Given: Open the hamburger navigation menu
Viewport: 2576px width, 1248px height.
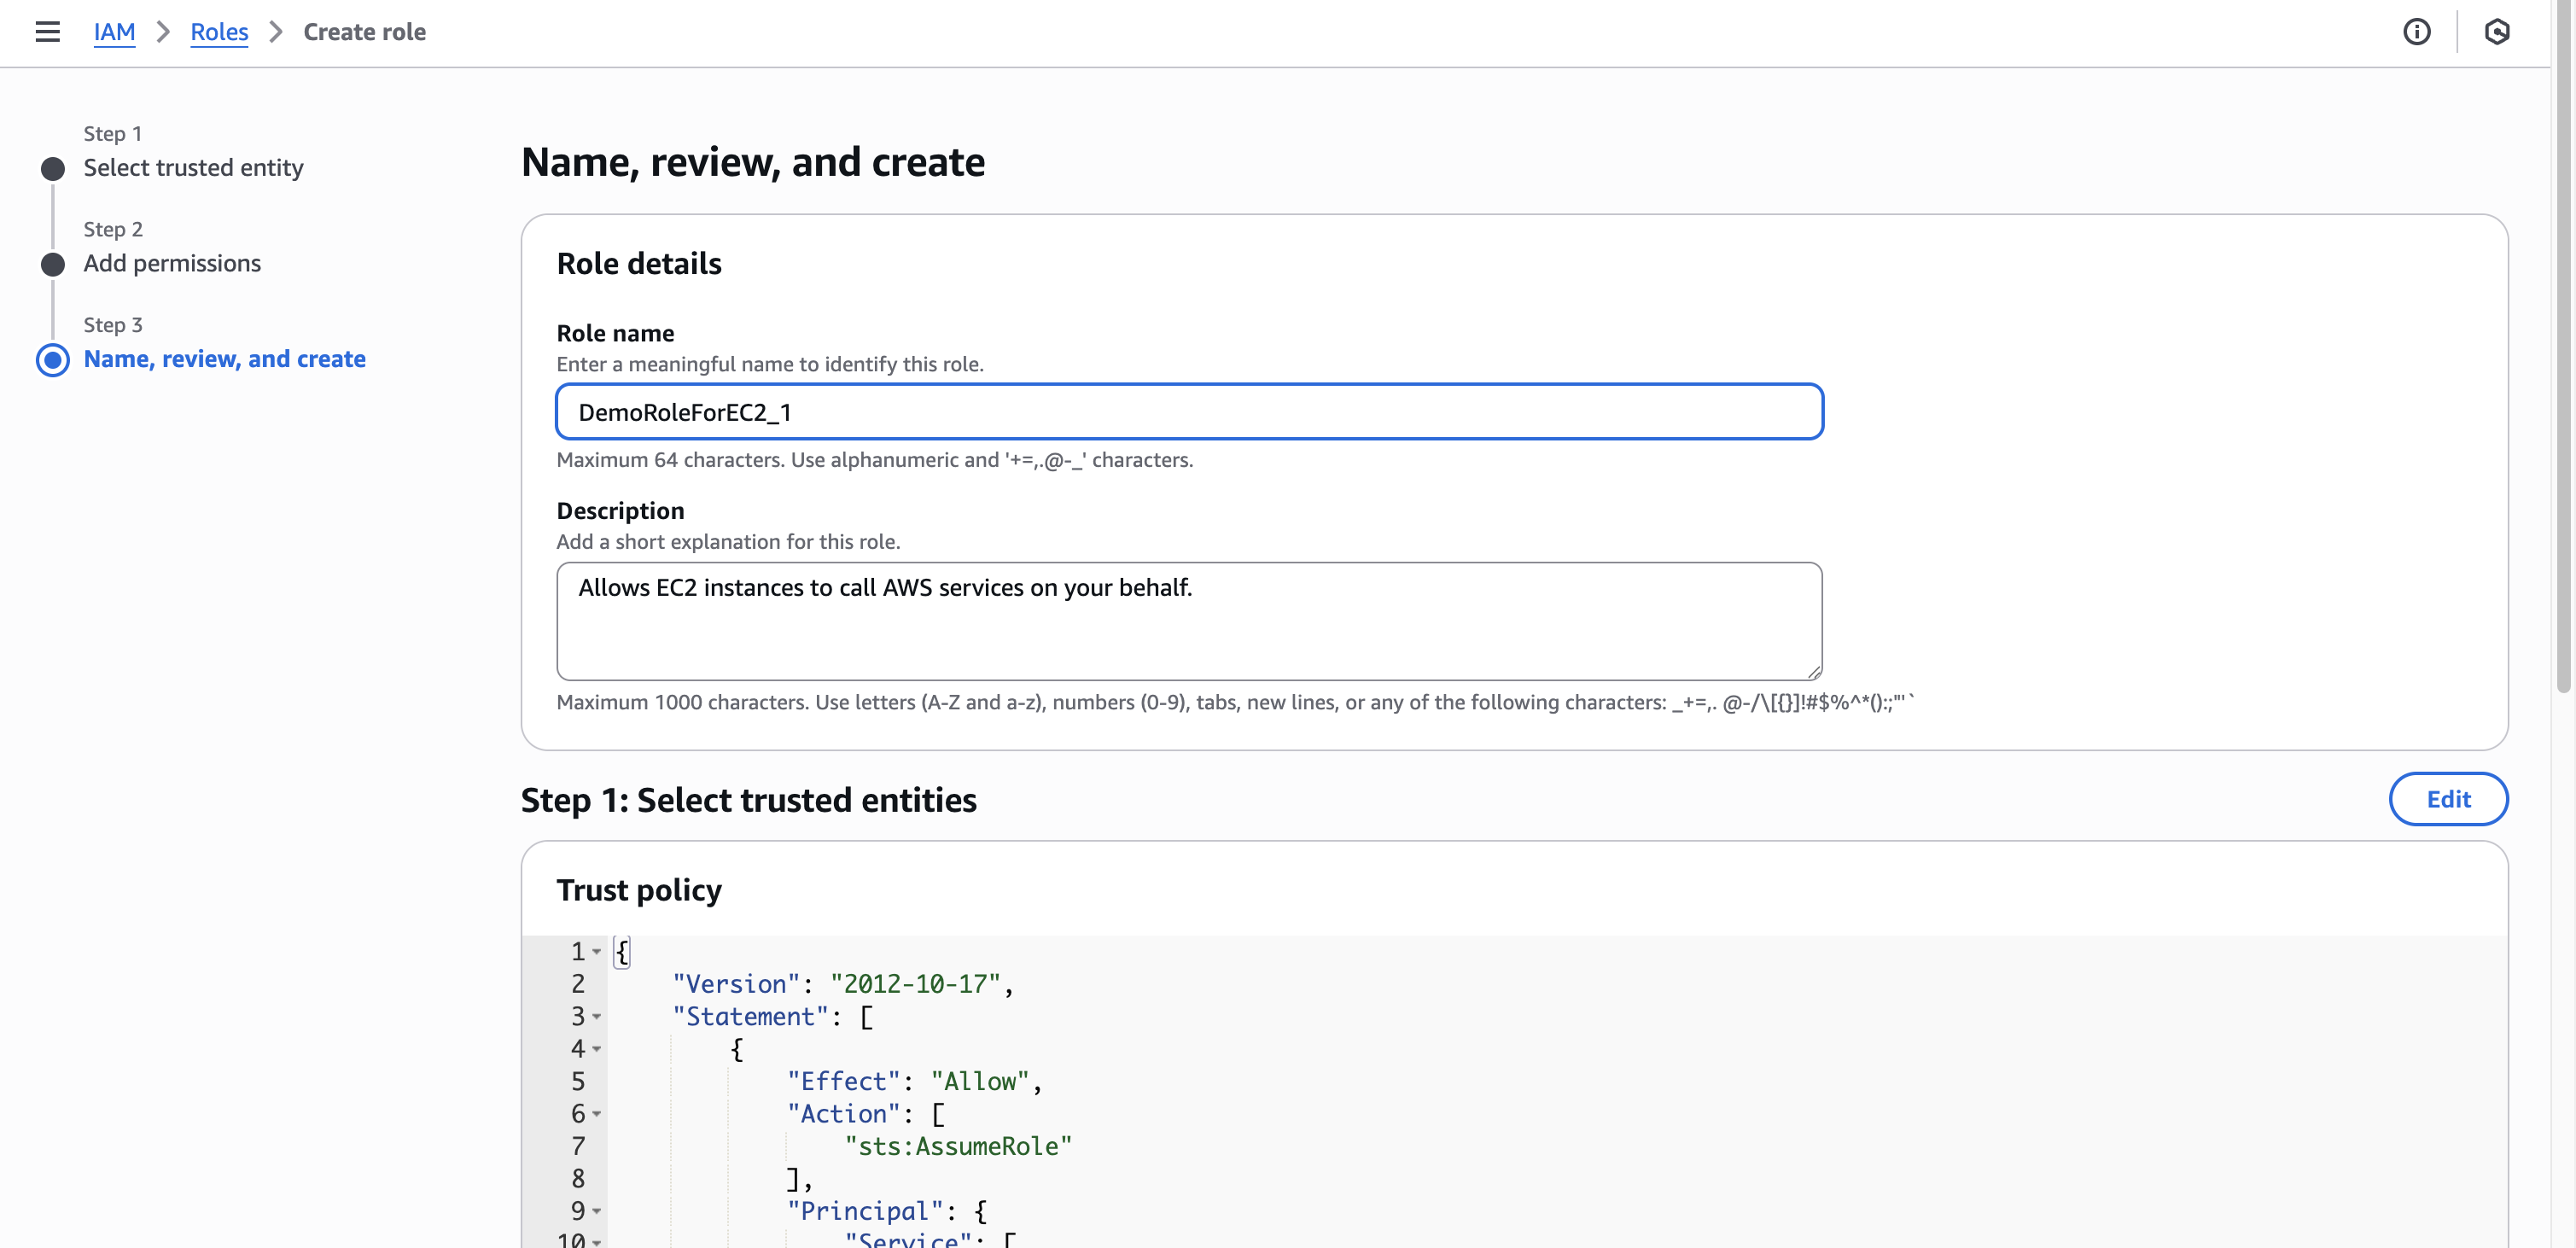Looking at the screenshot, I should (47, 32).
